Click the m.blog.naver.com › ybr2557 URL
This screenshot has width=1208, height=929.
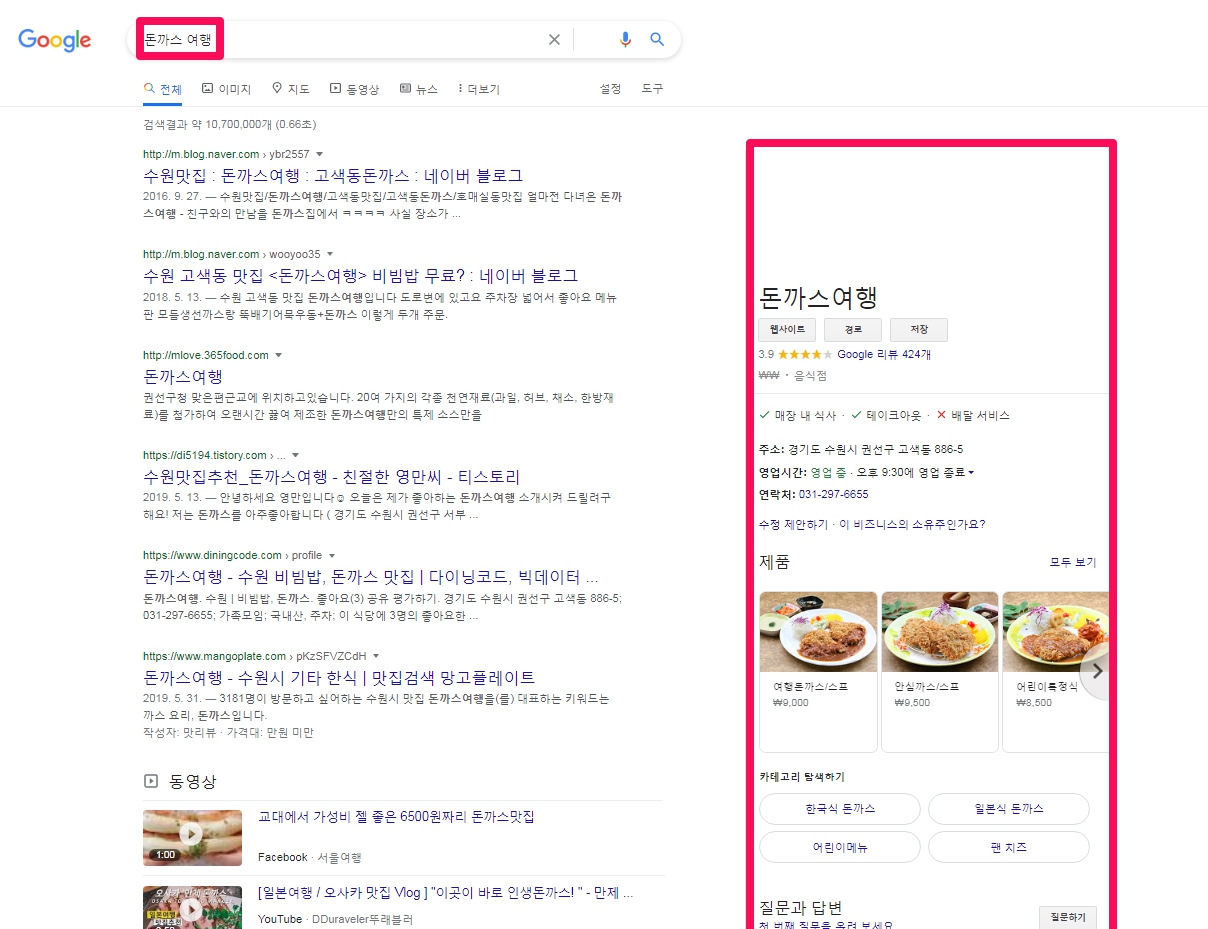226,155
